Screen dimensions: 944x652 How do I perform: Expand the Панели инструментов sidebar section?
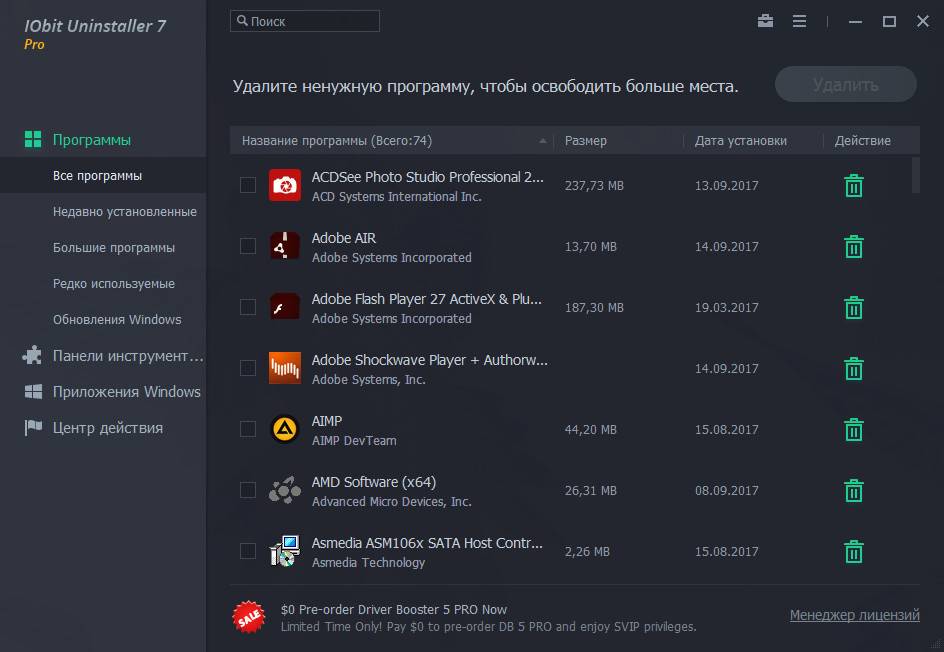(x=127, y=356)
